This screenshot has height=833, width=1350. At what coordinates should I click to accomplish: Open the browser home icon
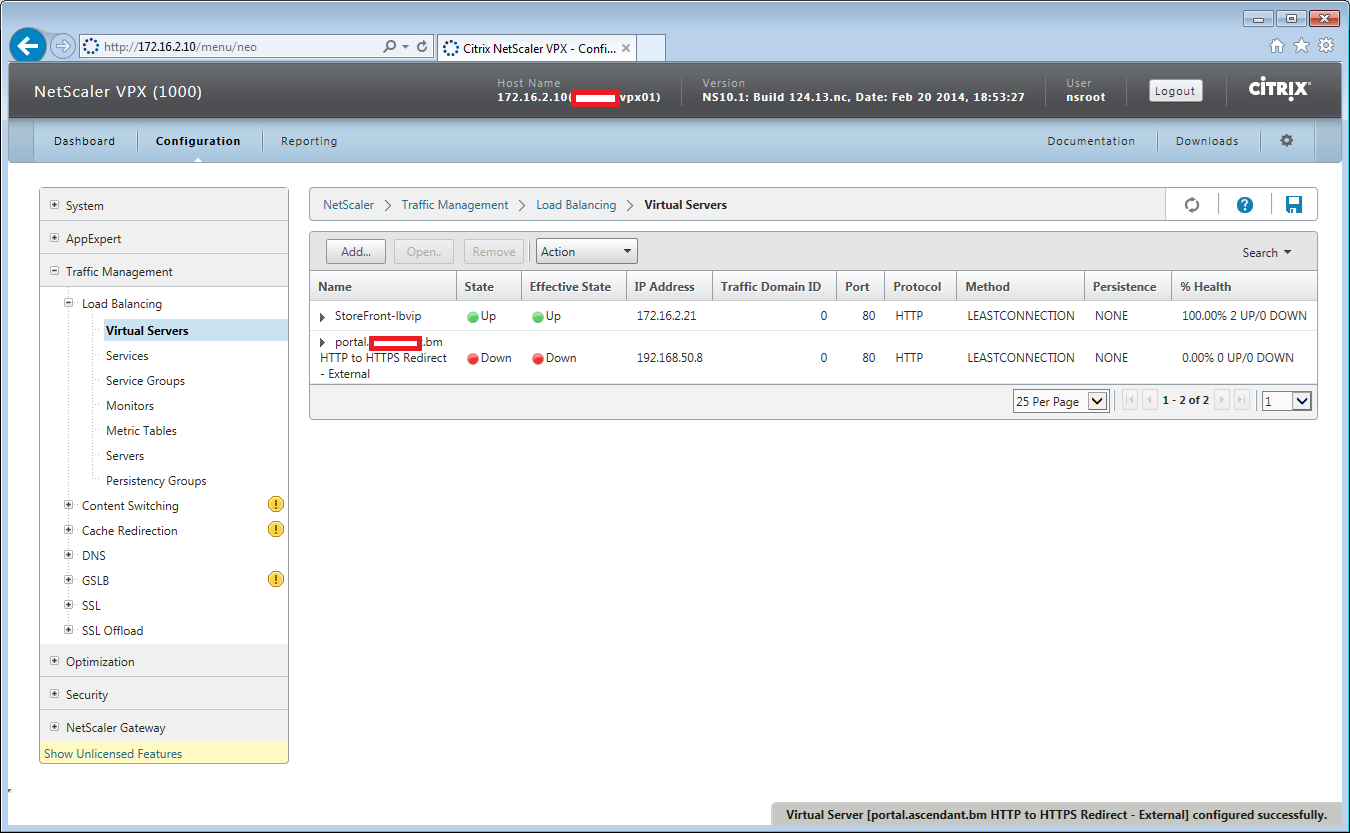[x=1277, y=46]
